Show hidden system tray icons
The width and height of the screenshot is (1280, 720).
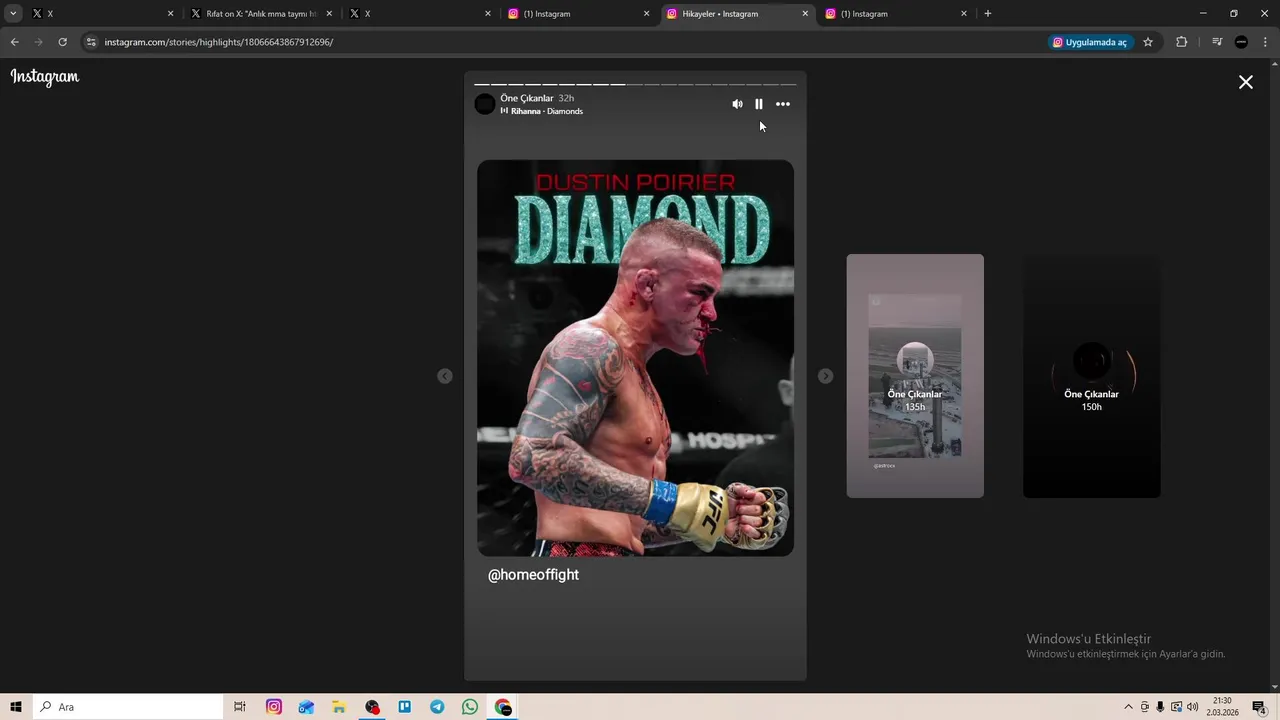(1129, 707)
